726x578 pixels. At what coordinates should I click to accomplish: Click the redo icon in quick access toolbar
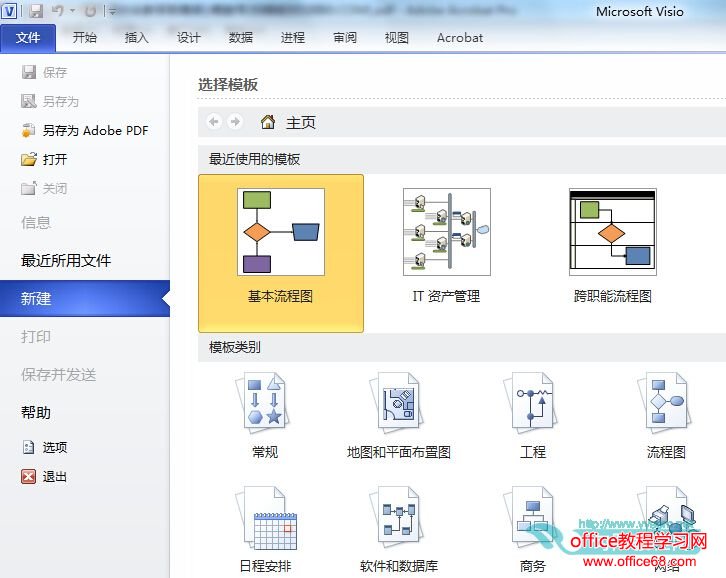(90, 11)
